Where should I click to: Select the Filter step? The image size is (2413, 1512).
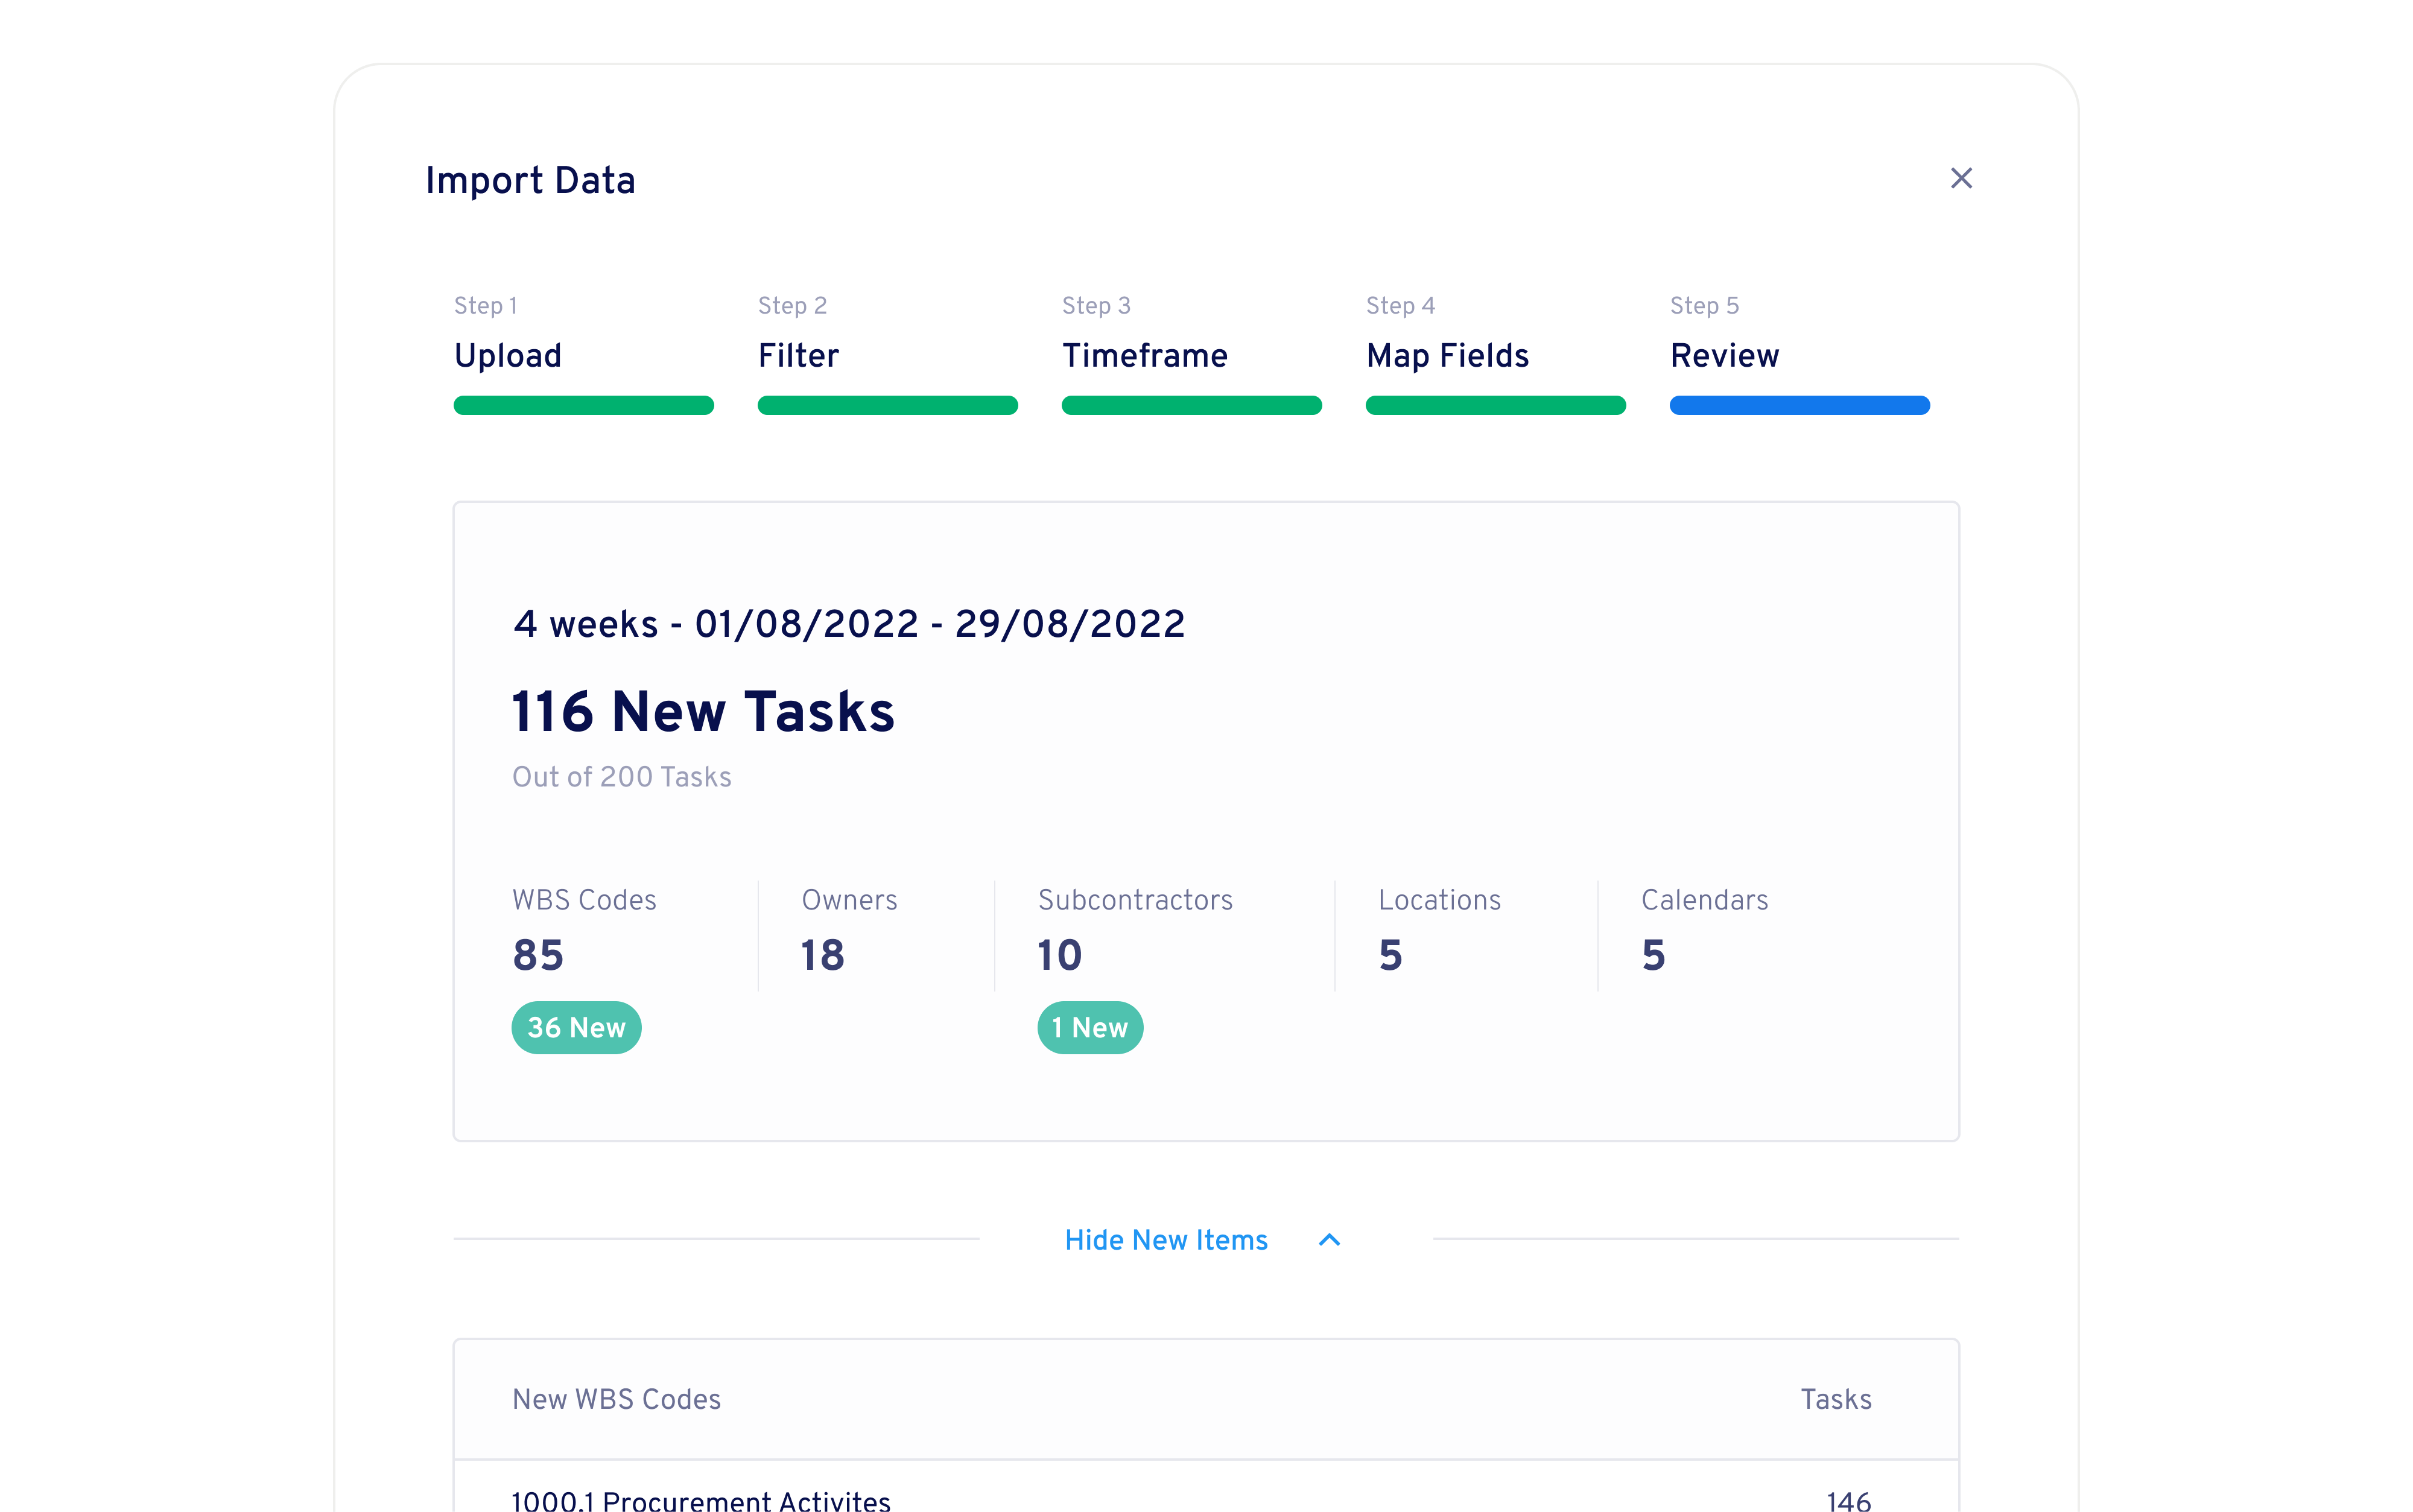point(798,356)
